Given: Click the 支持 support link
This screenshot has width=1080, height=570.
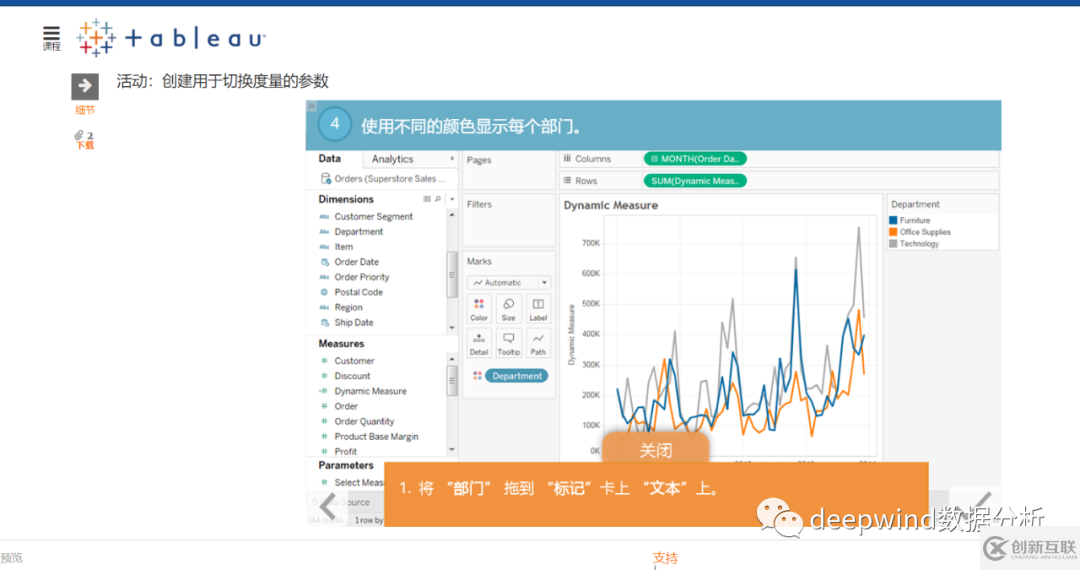Looking at the screenshot, I should click(665, 558).
